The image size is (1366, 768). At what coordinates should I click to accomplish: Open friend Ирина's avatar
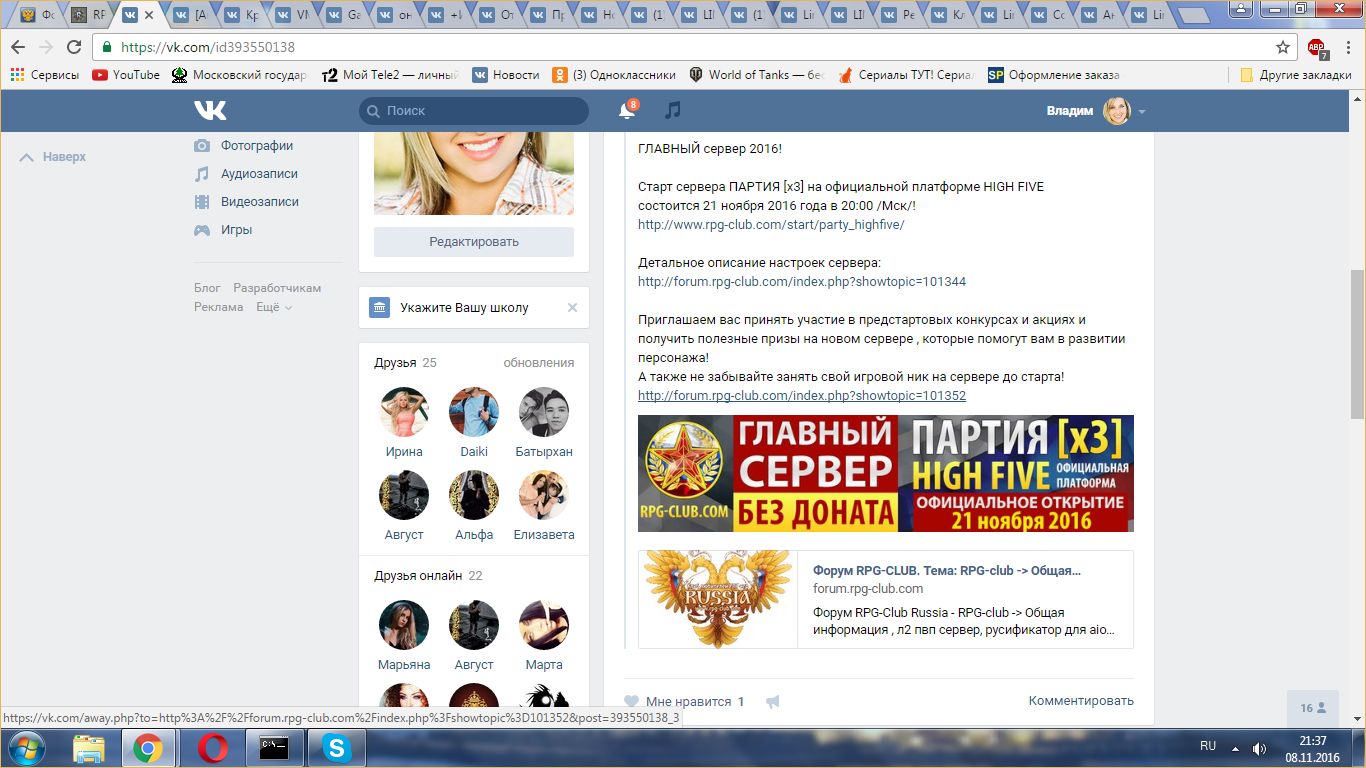[404, 412]
